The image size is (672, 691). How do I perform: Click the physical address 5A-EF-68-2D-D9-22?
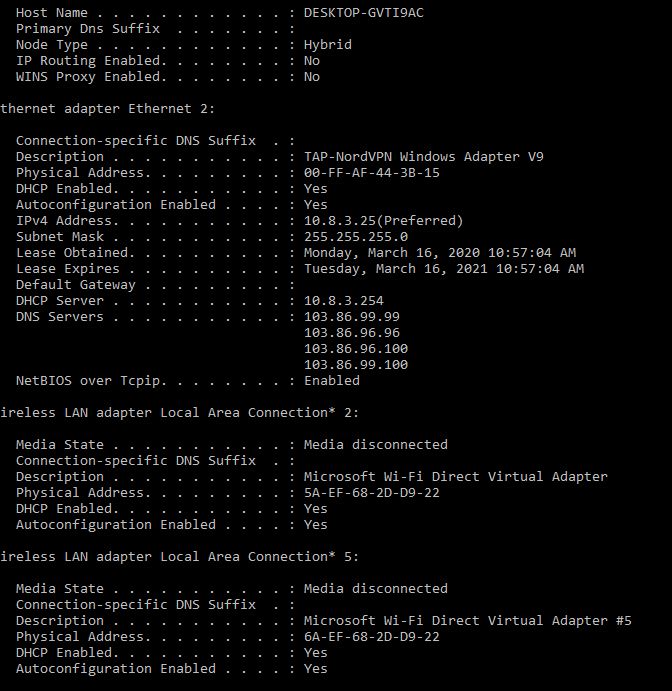point(371,493)
